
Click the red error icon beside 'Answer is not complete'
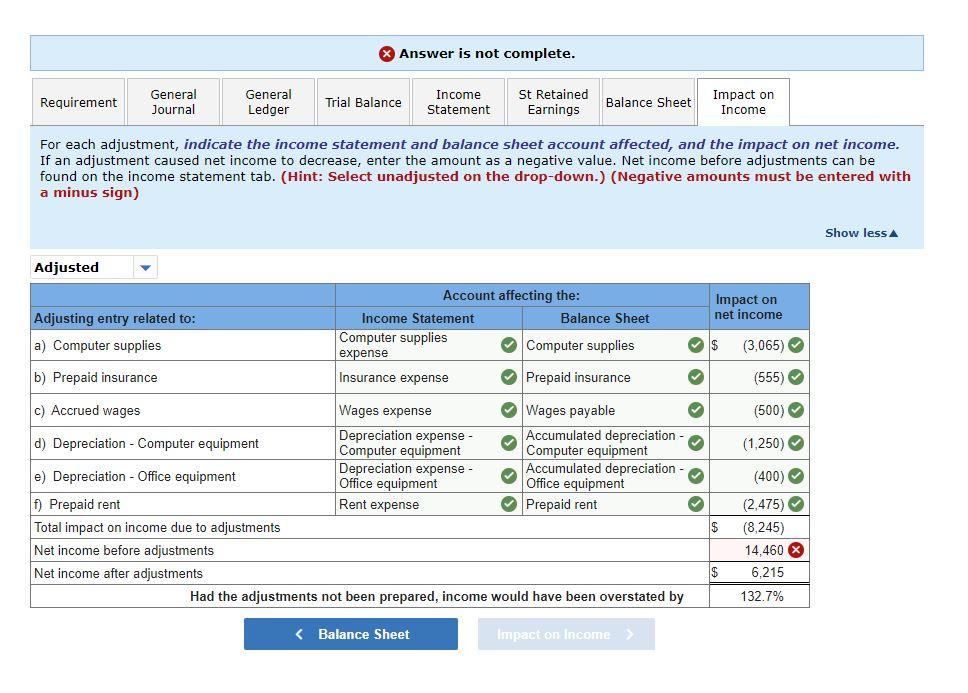386,54
